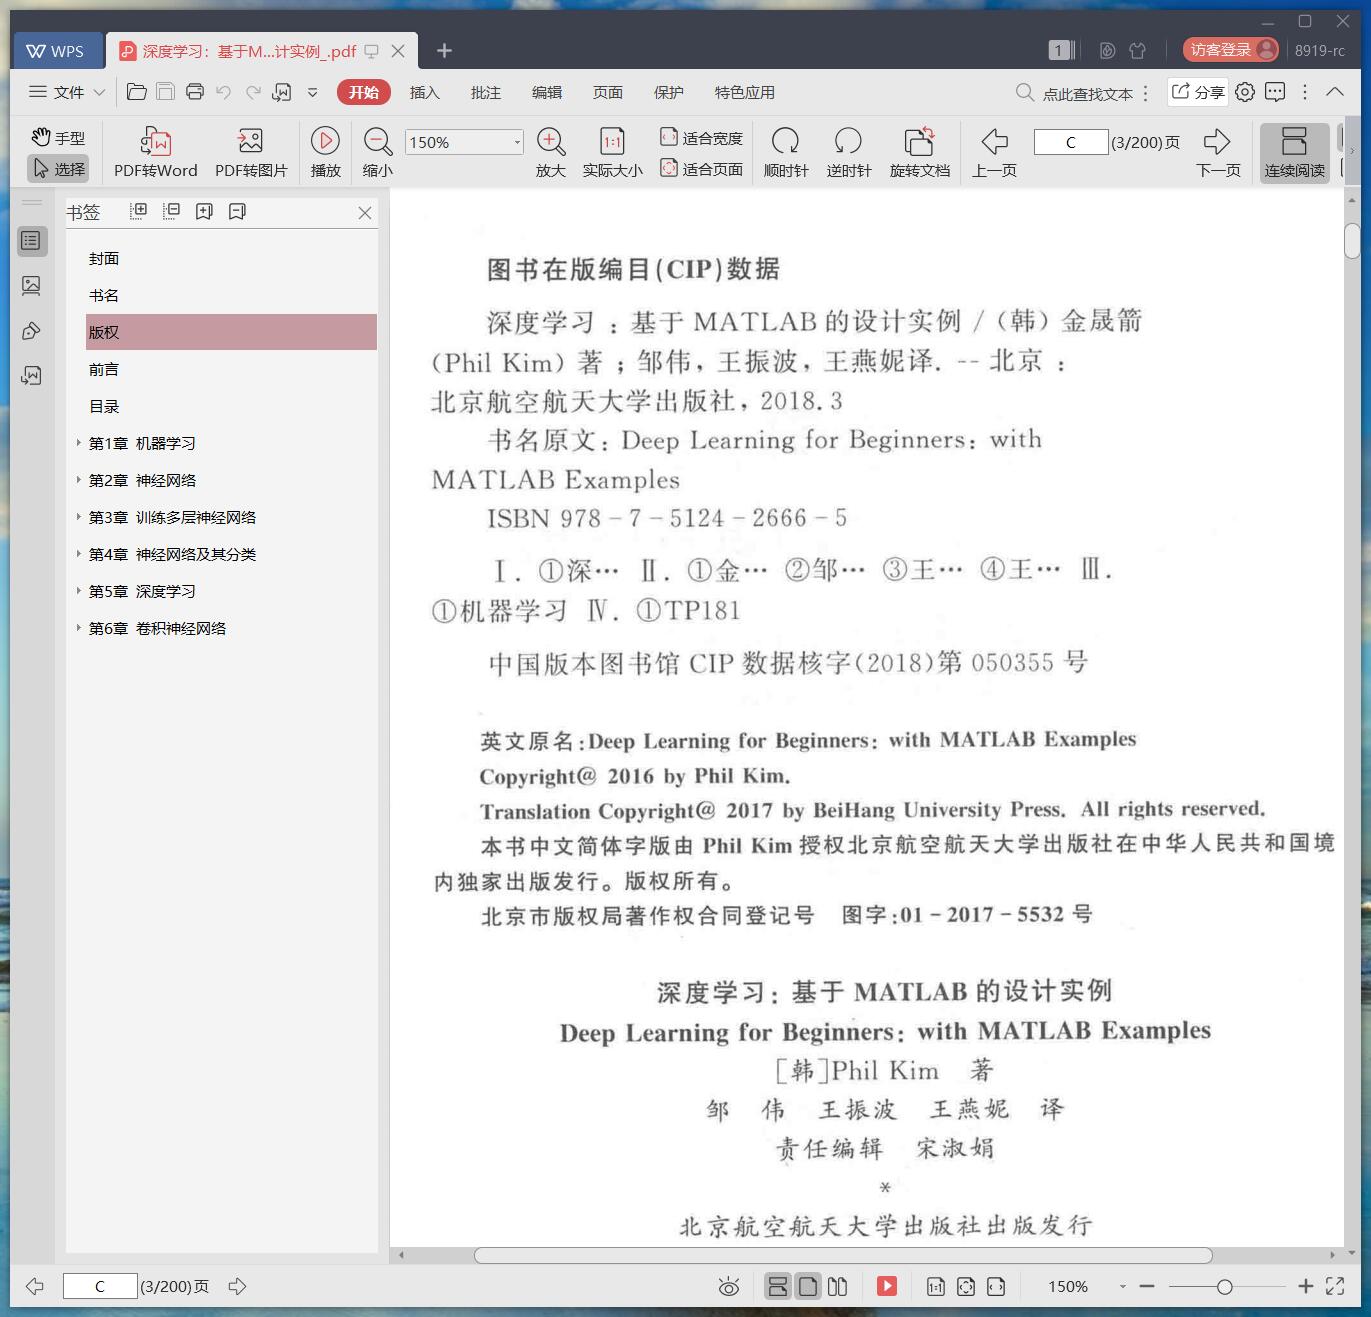1371x1317 pixels.
Task: Collapse all bookmarks icon in bookmark panel
Action: click(172, 211)
